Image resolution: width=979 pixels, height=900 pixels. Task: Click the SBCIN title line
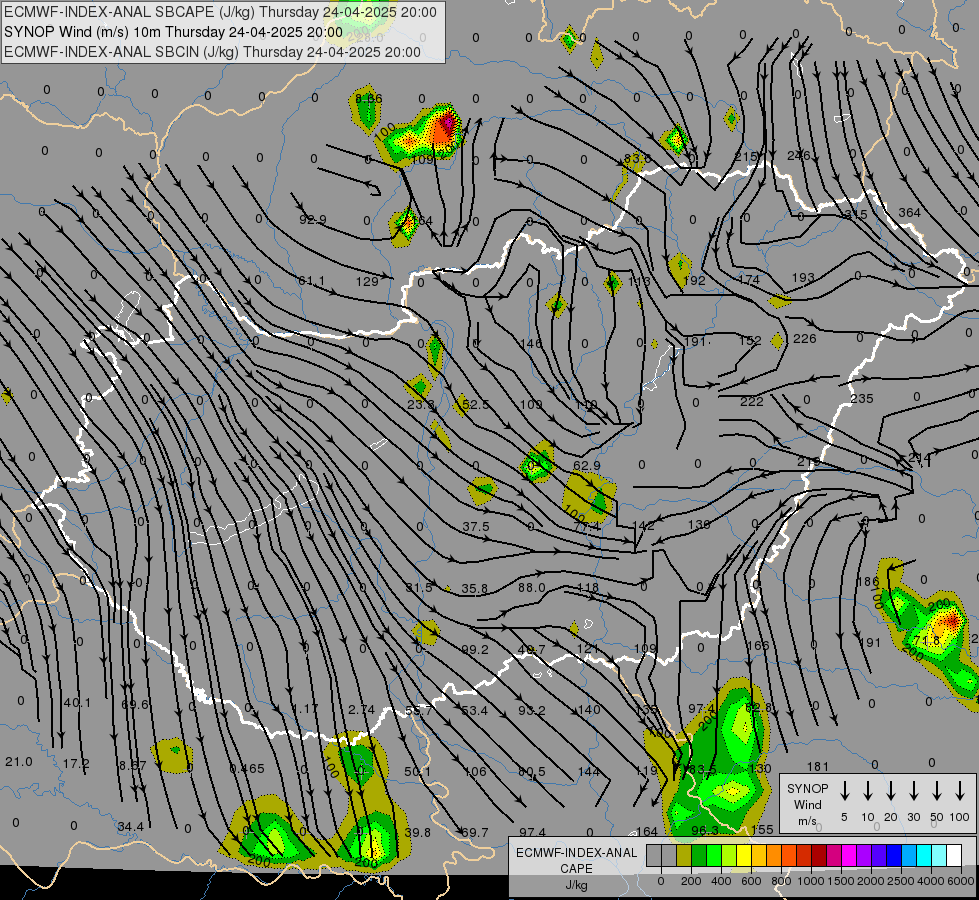click(212, 52)
